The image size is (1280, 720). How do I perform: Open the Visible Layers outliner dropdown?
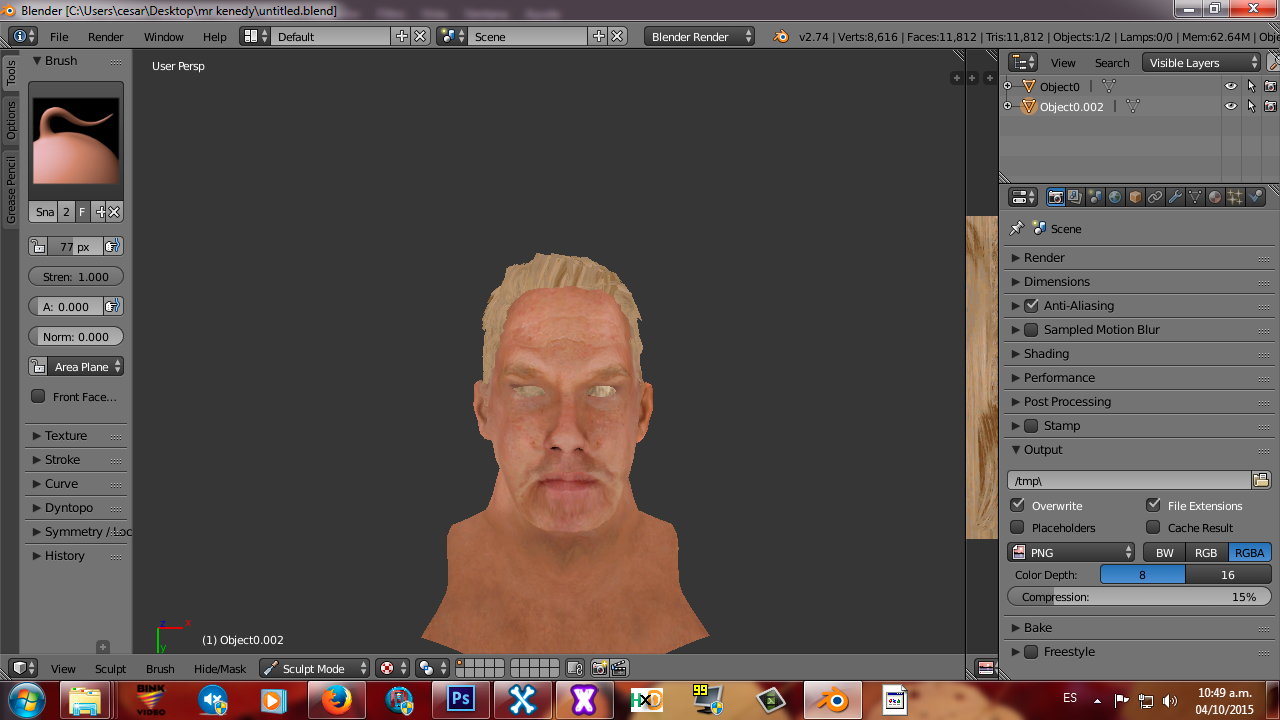[1202, 62]
